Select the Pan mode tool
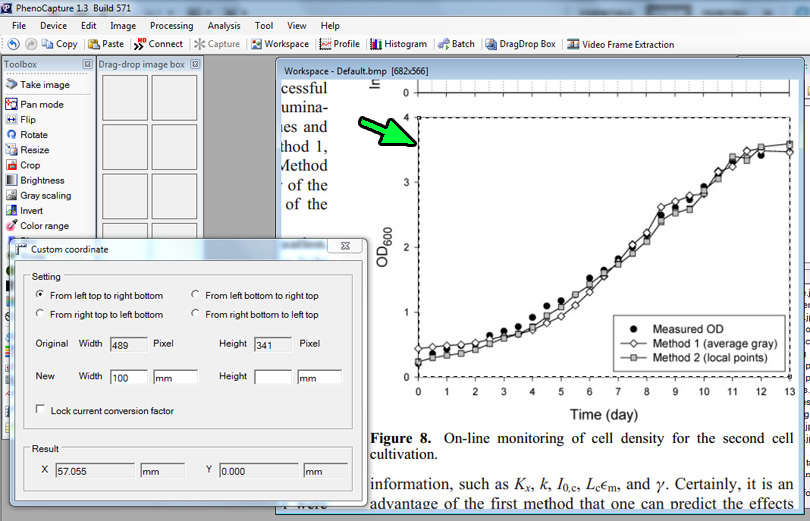 click(x=41, y=104)
